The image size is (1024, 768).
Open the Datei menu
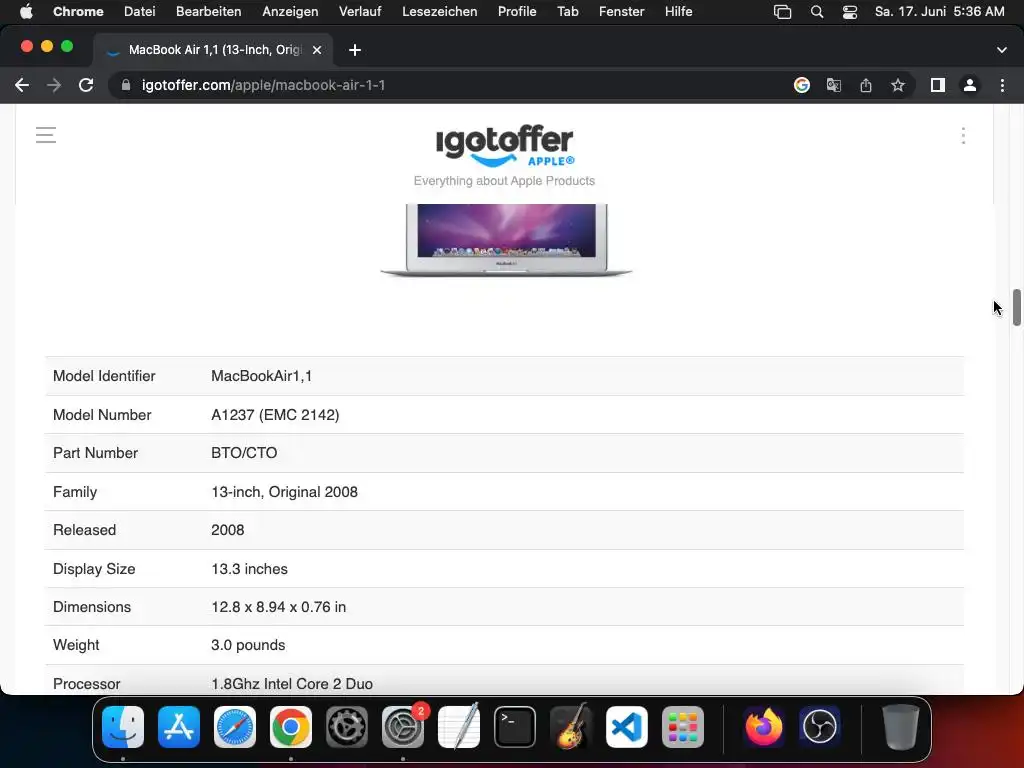click(140, 12)
